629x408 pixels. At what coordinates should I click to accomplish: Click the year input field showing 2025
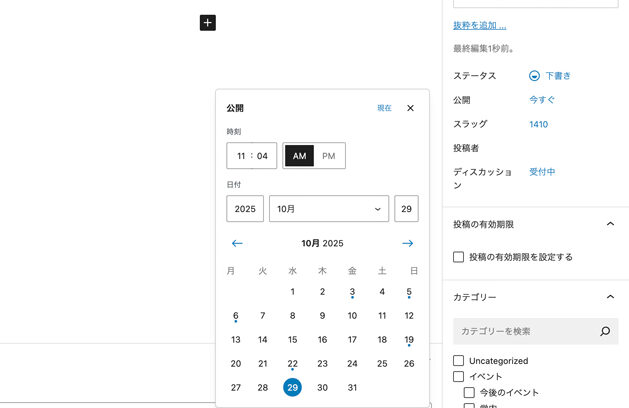point(245,209)
